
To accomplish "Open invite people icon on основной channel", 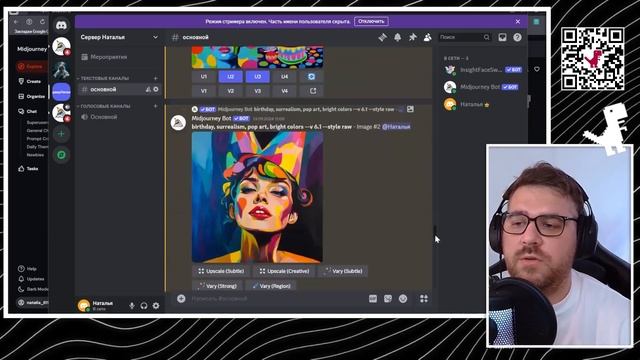I will pos(148,89).
